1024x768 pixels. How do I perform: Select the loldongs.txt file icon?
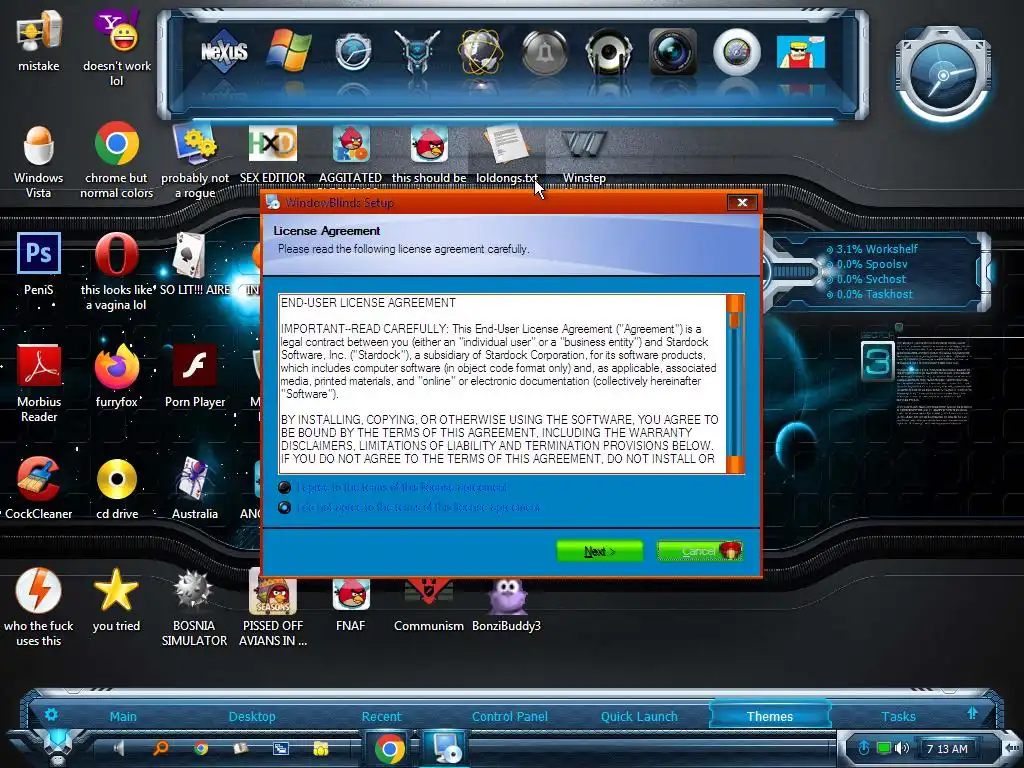(x=507, y=154)
